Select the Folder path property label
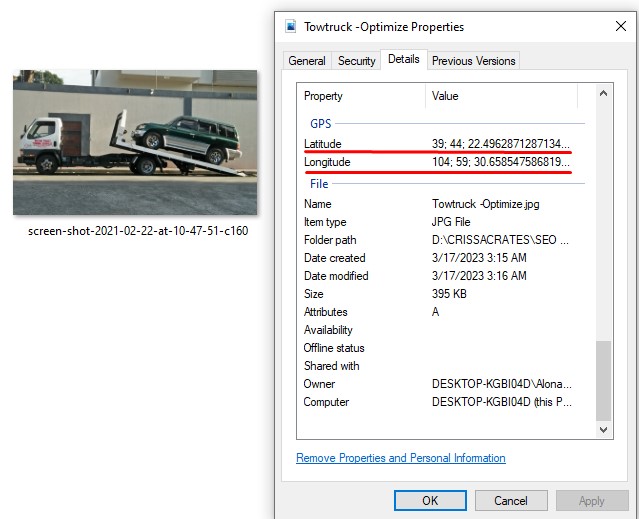The width and height of the screenshot is (639, 519). click(330, 240)
